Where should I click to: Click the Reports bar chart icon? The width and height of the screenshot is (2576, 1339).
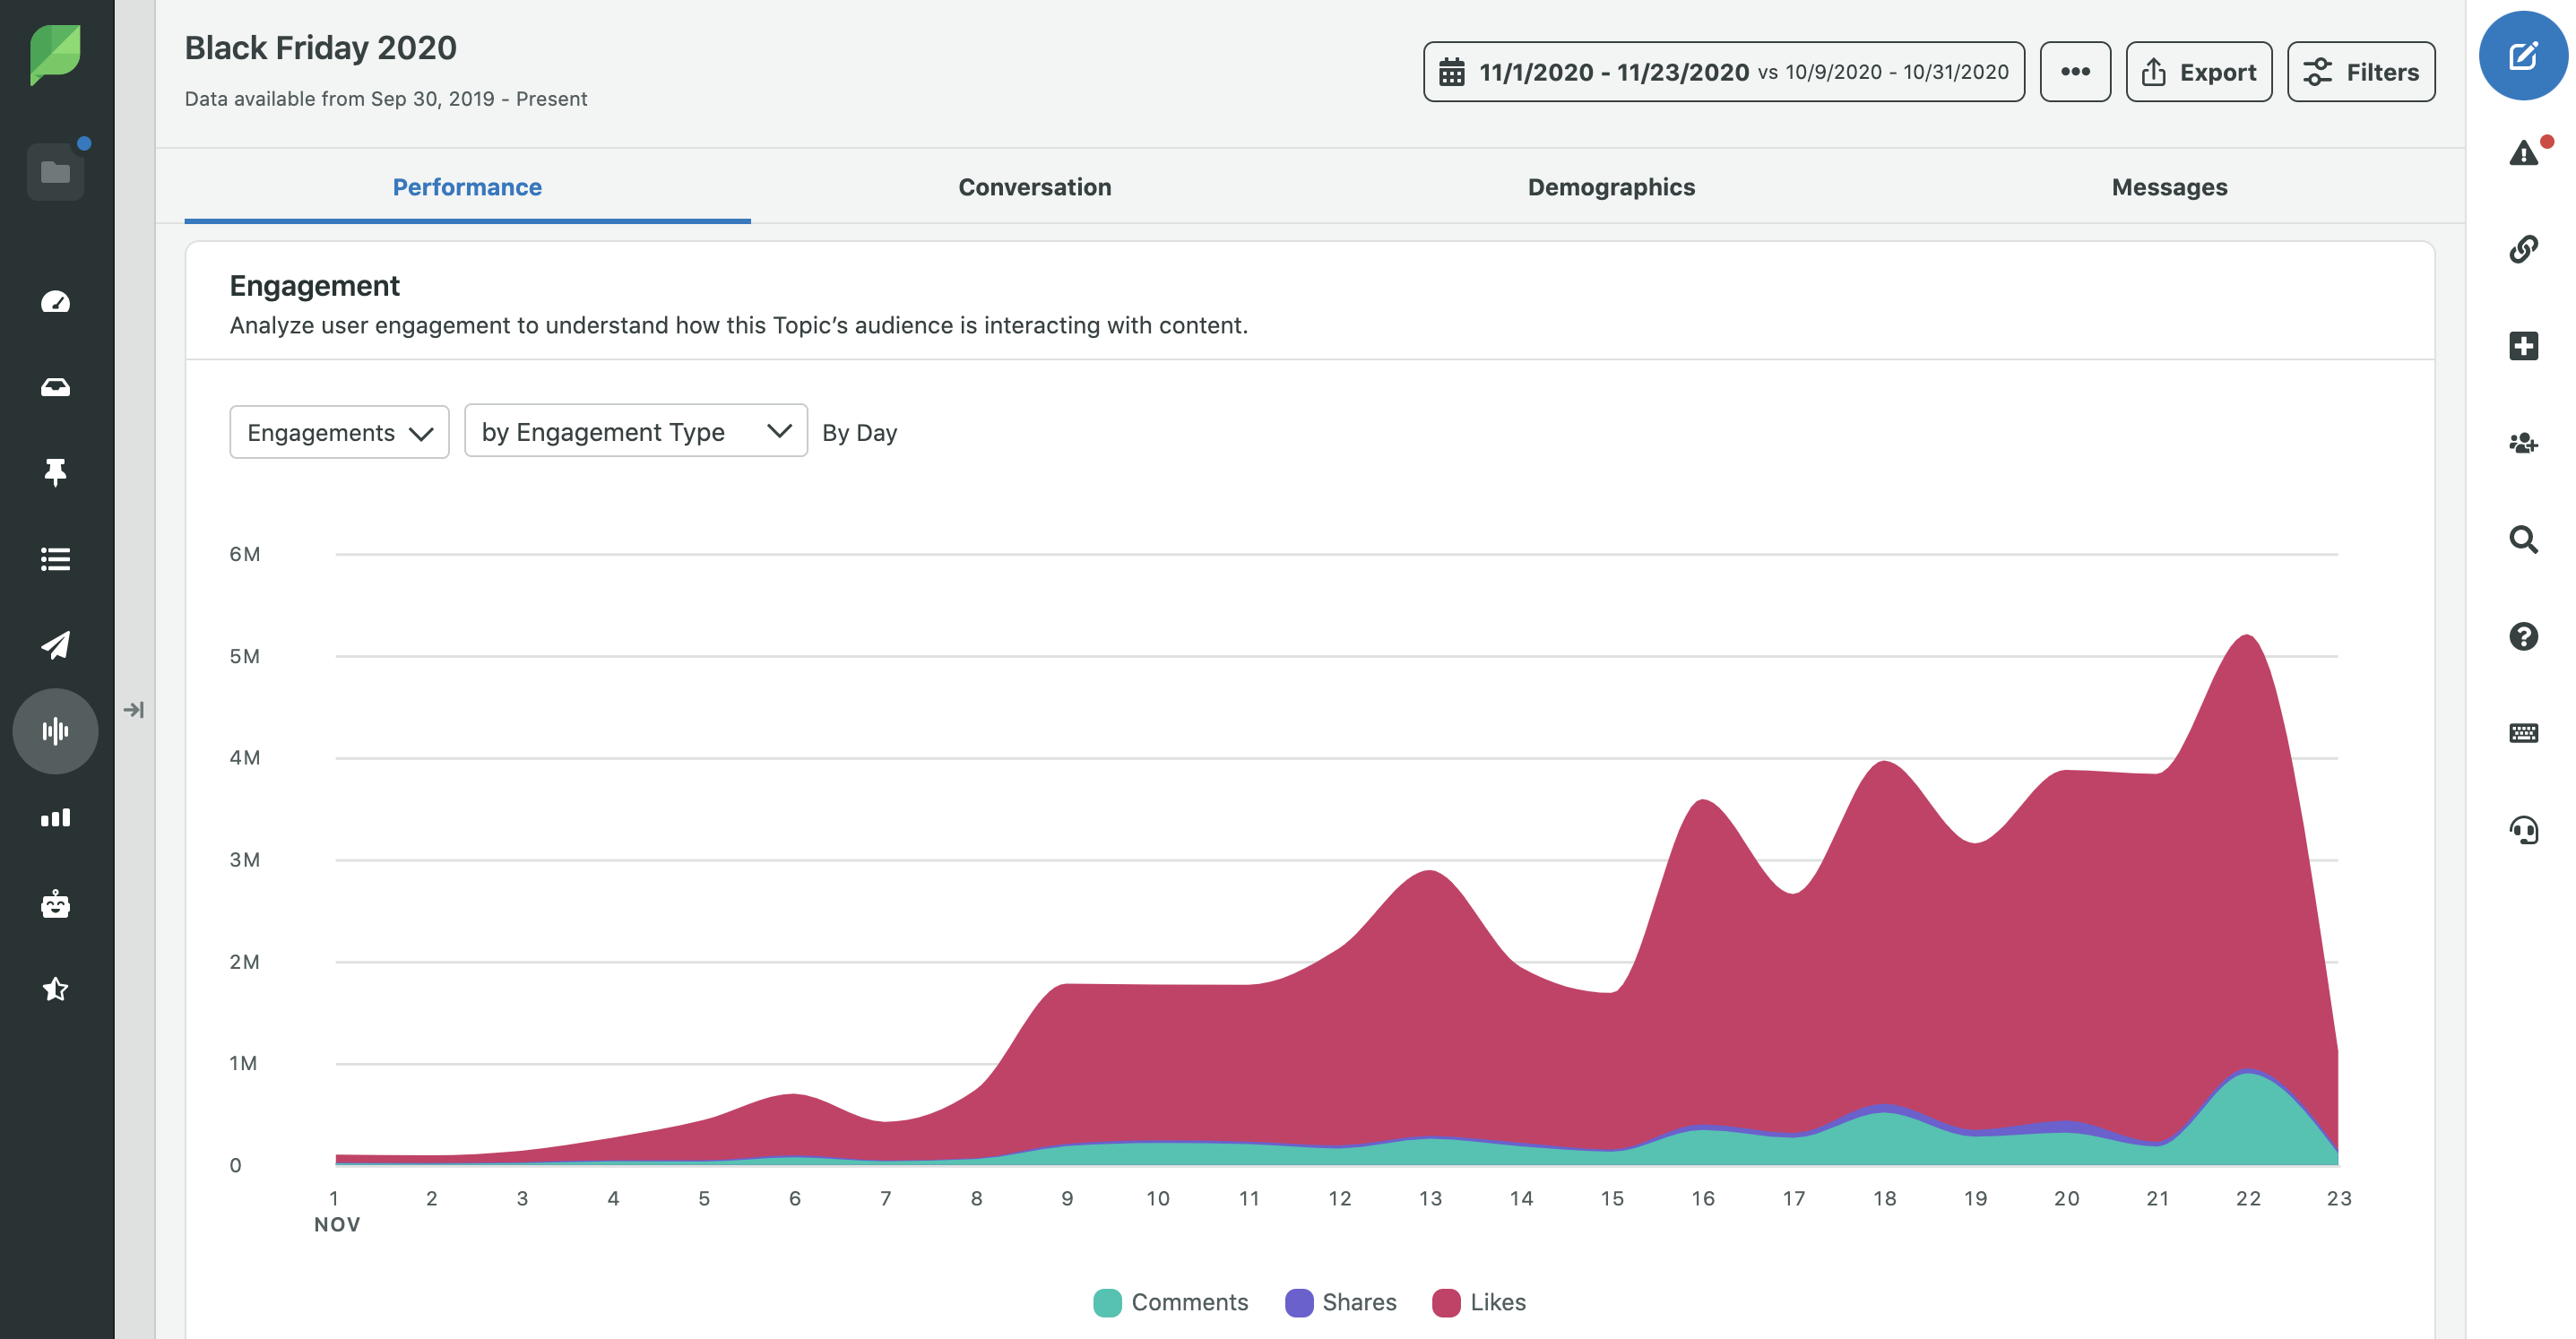coord(55,818)
